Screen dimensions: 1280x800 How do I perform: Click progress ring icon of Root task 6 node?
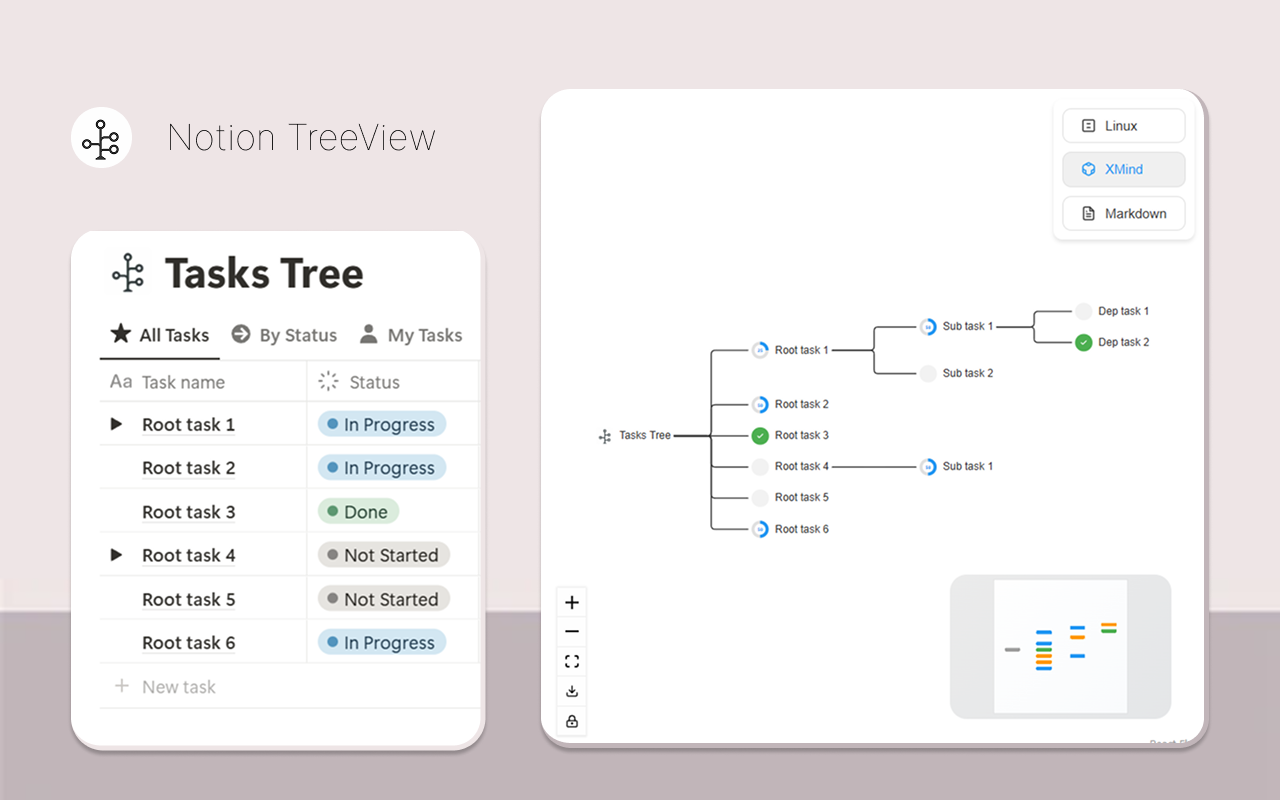click(x=760, y=529)
